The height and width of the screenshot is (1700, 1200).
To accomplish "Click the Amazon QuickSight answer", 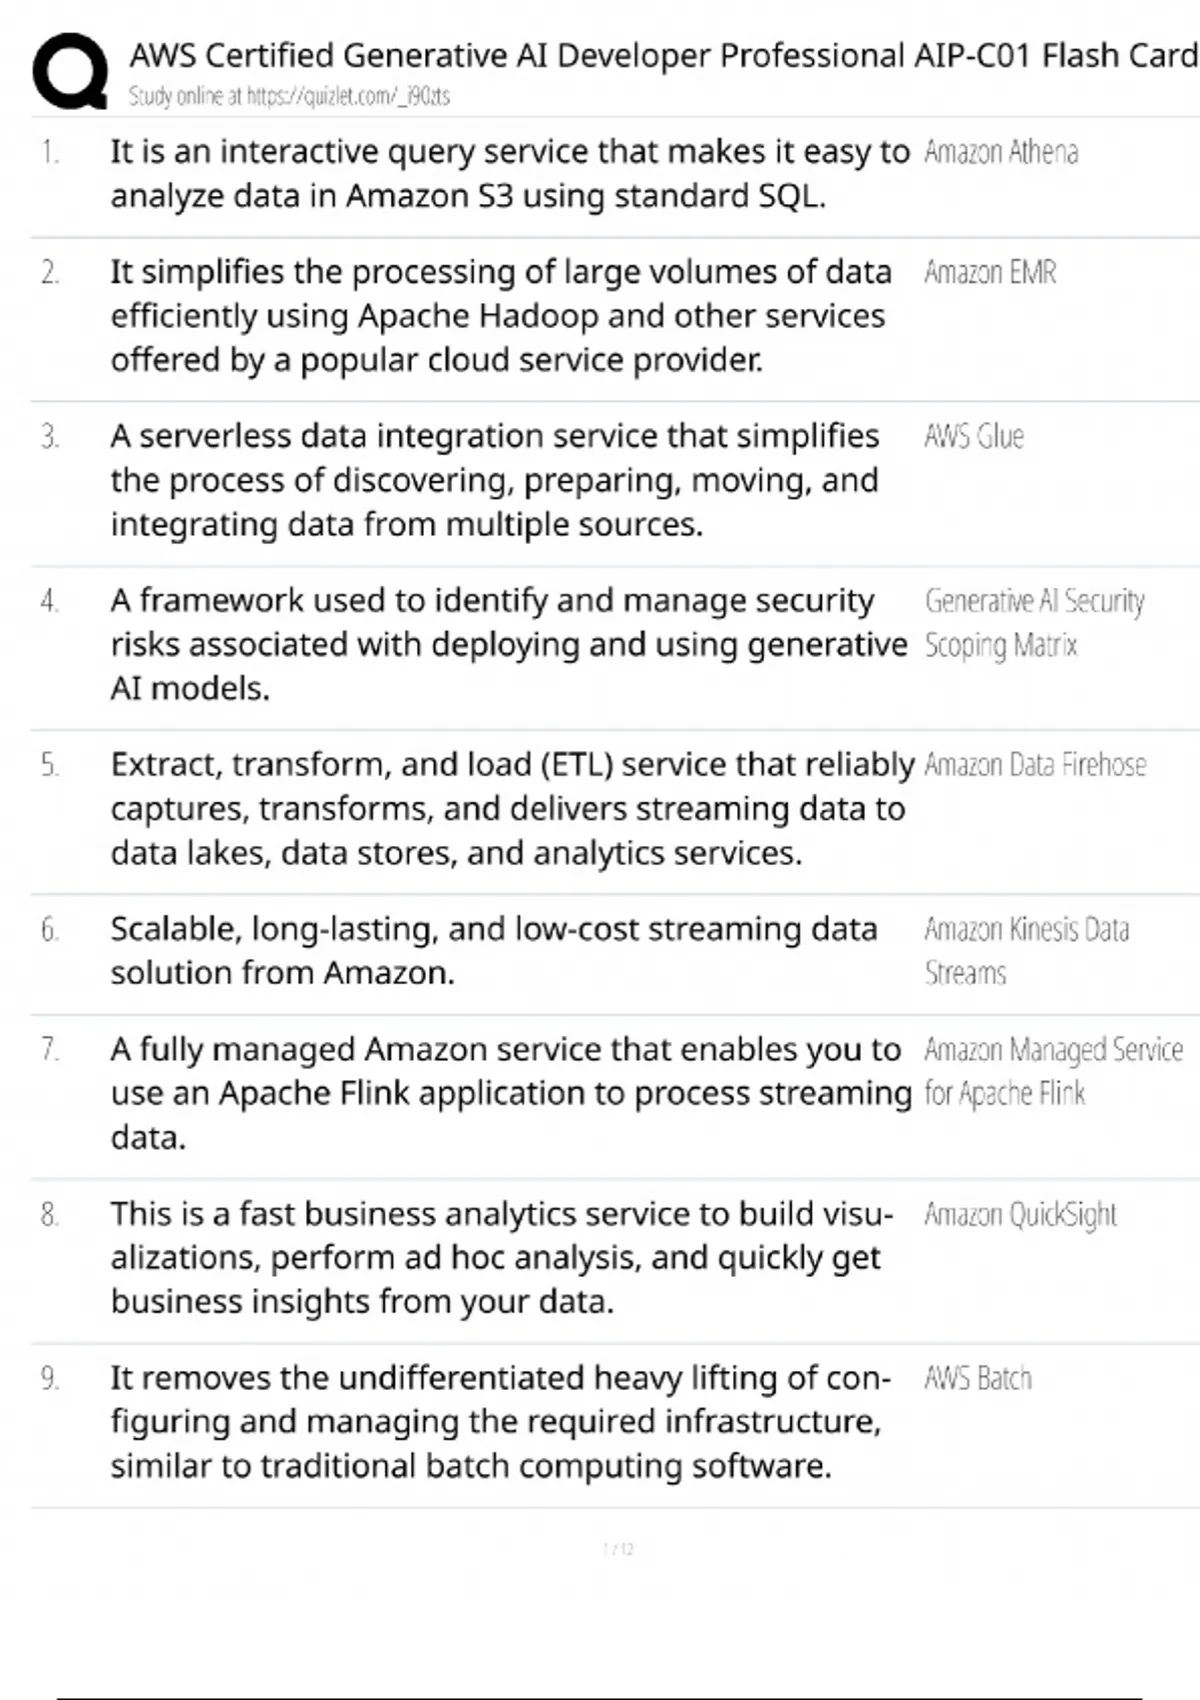I will click(1020, 1214).
